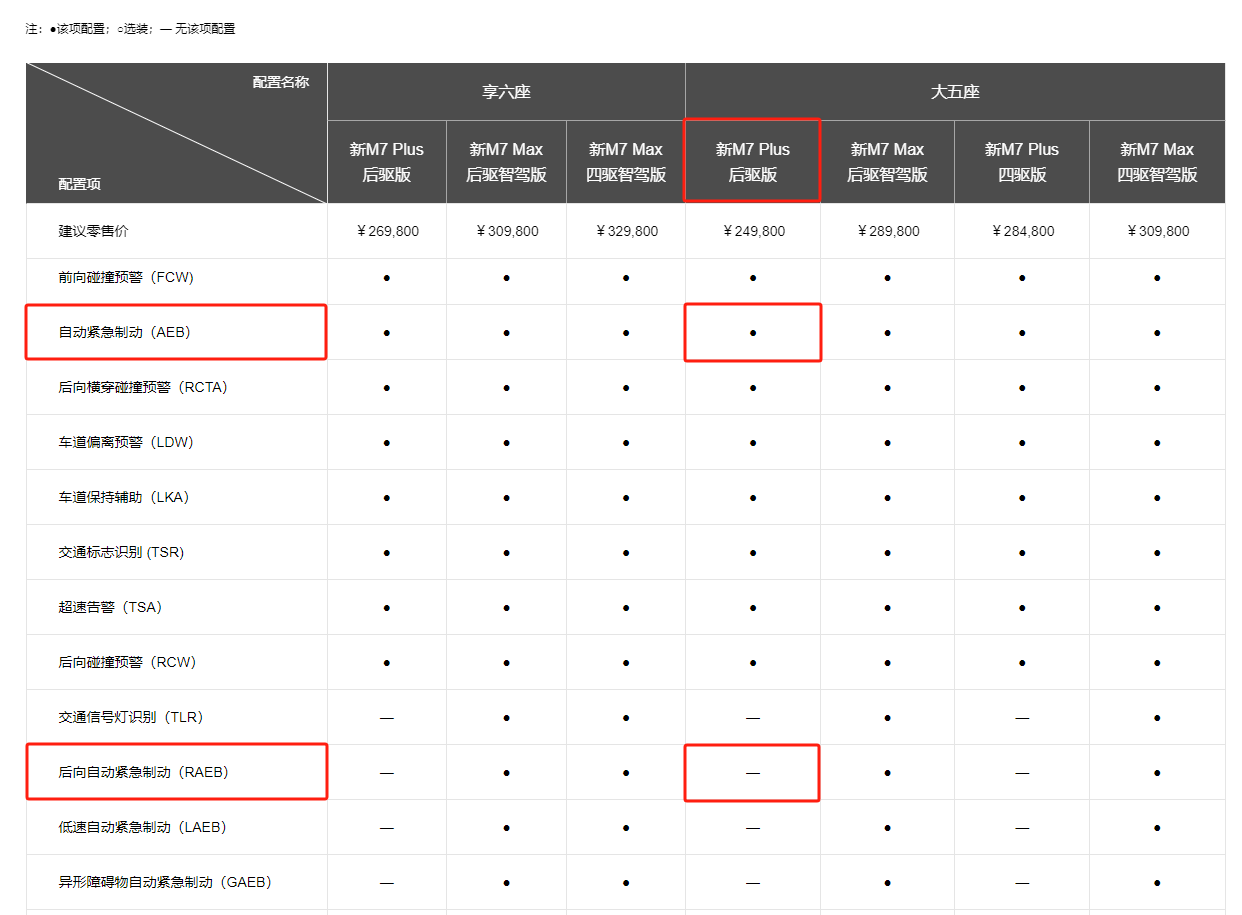Select the 异形障碍物自动紧急制动（GAEB）row label
Viewport: 1242px width, 915px height.
coord(165,882)
